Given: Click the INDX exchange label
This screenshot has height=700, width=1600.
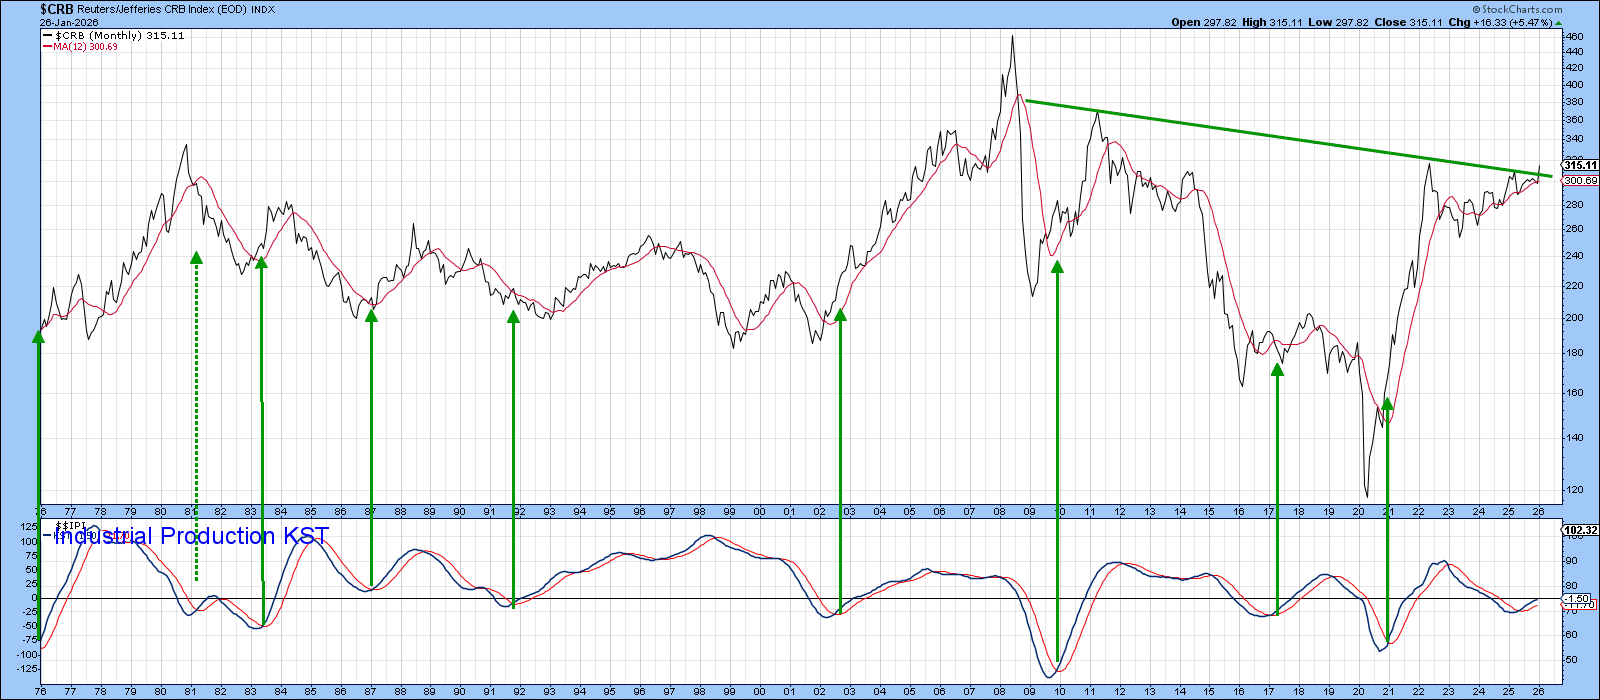Looking at the screenshot, I should (265, 9).
